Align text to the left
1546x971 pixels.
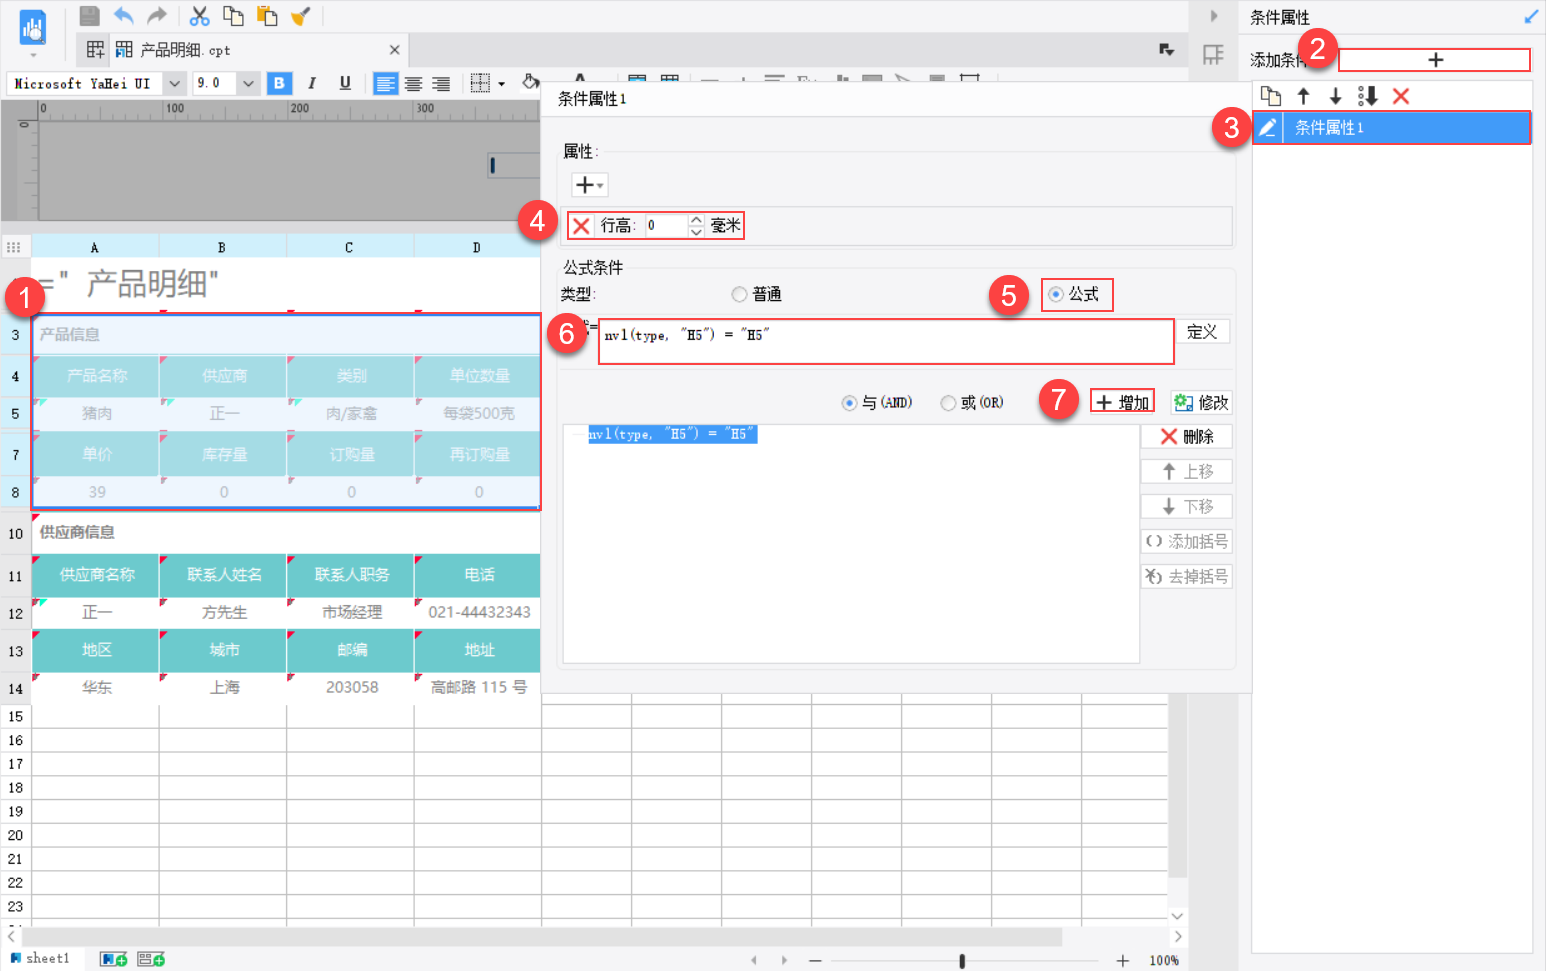(x=385, y=83)
